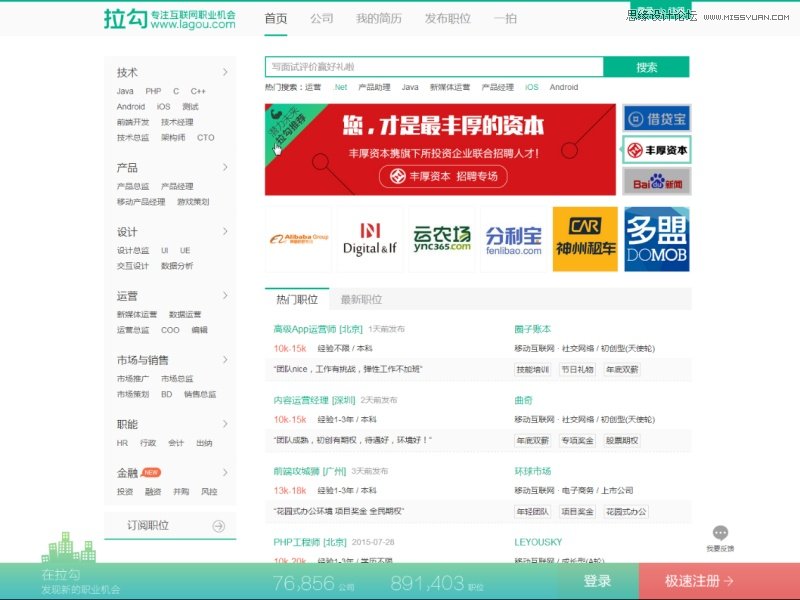800x600 pixels.
Task: Open job 内容运营经理 [深圳]
Action: pyautogui.click(x=314, y=400)
